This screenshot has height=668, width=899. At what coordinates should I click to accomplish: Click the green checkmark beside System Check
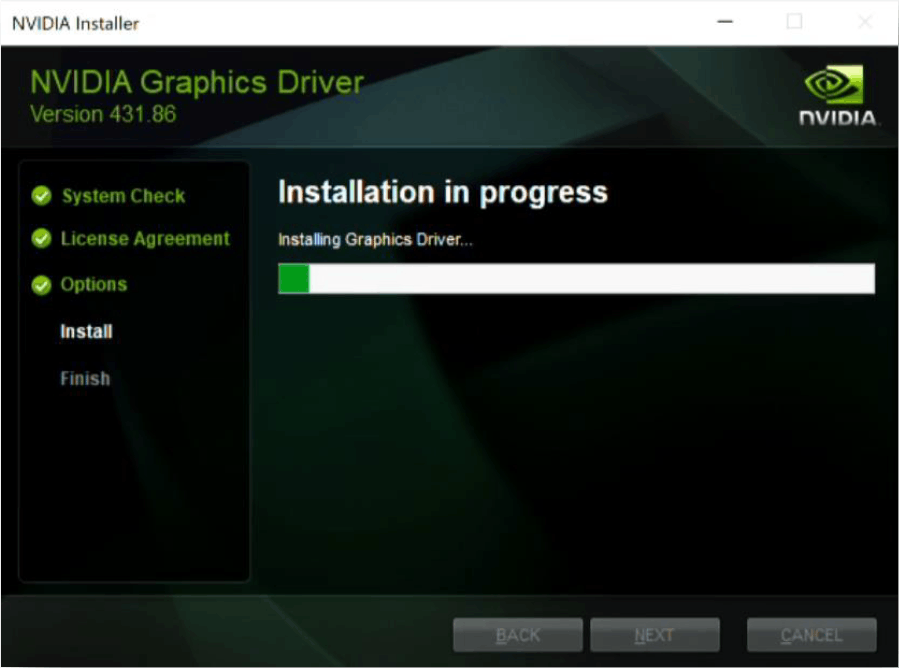tap(41, 196)
